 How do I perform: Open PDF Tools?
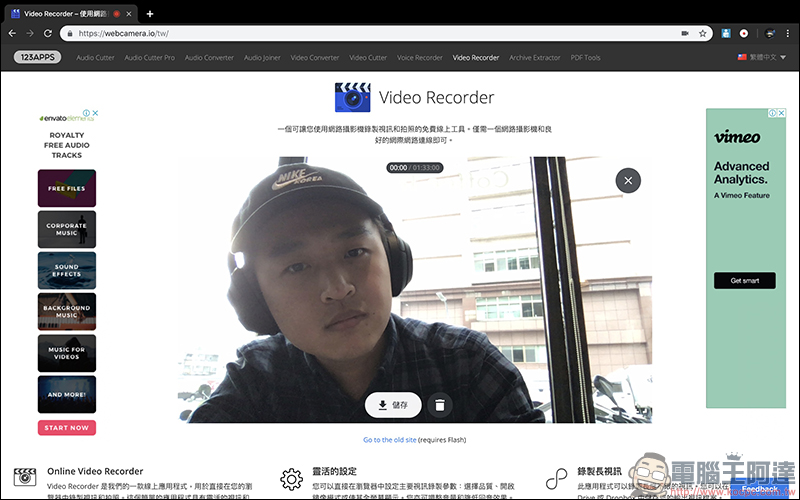coord(585,58)
